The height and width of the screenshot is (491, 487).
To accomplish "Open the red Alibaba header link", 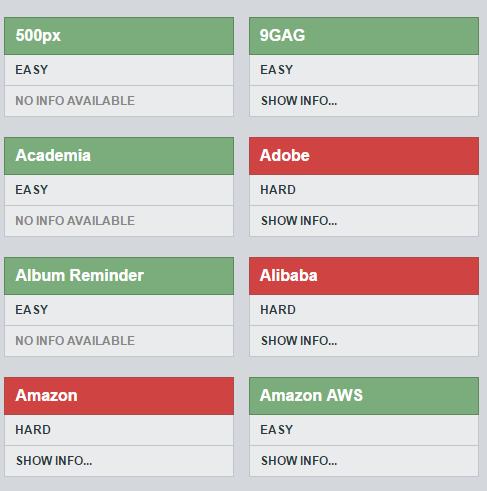I will click(289, 275).
